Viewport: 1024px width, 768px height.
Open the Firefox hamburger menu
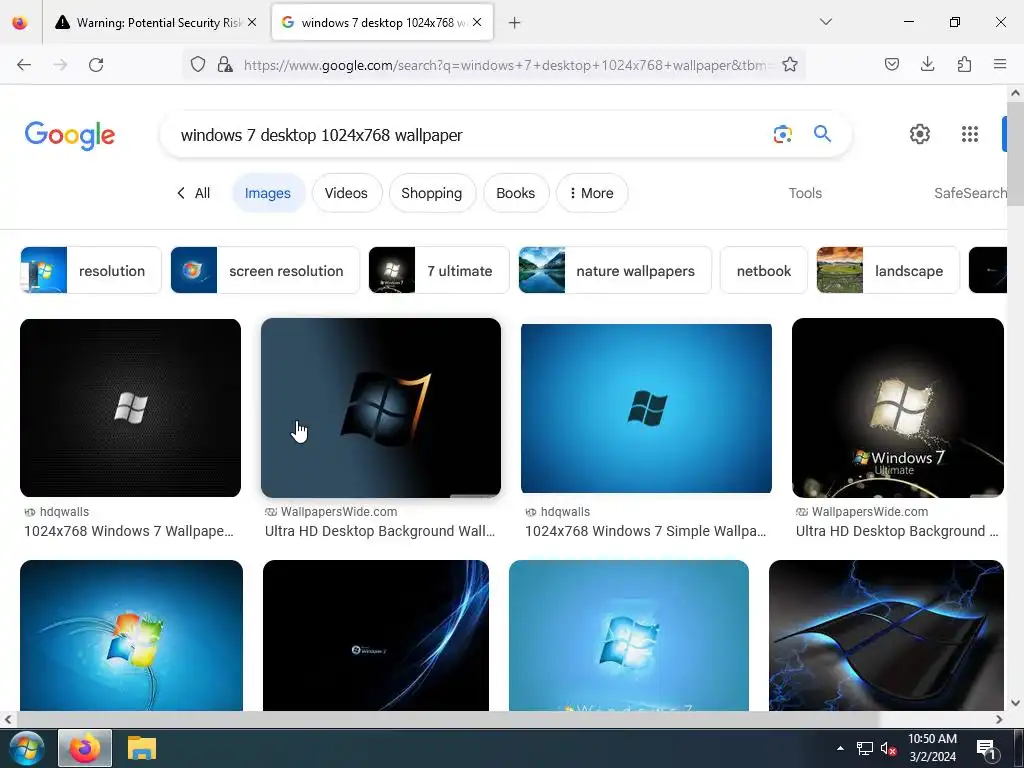click(x=1000, y=64)
